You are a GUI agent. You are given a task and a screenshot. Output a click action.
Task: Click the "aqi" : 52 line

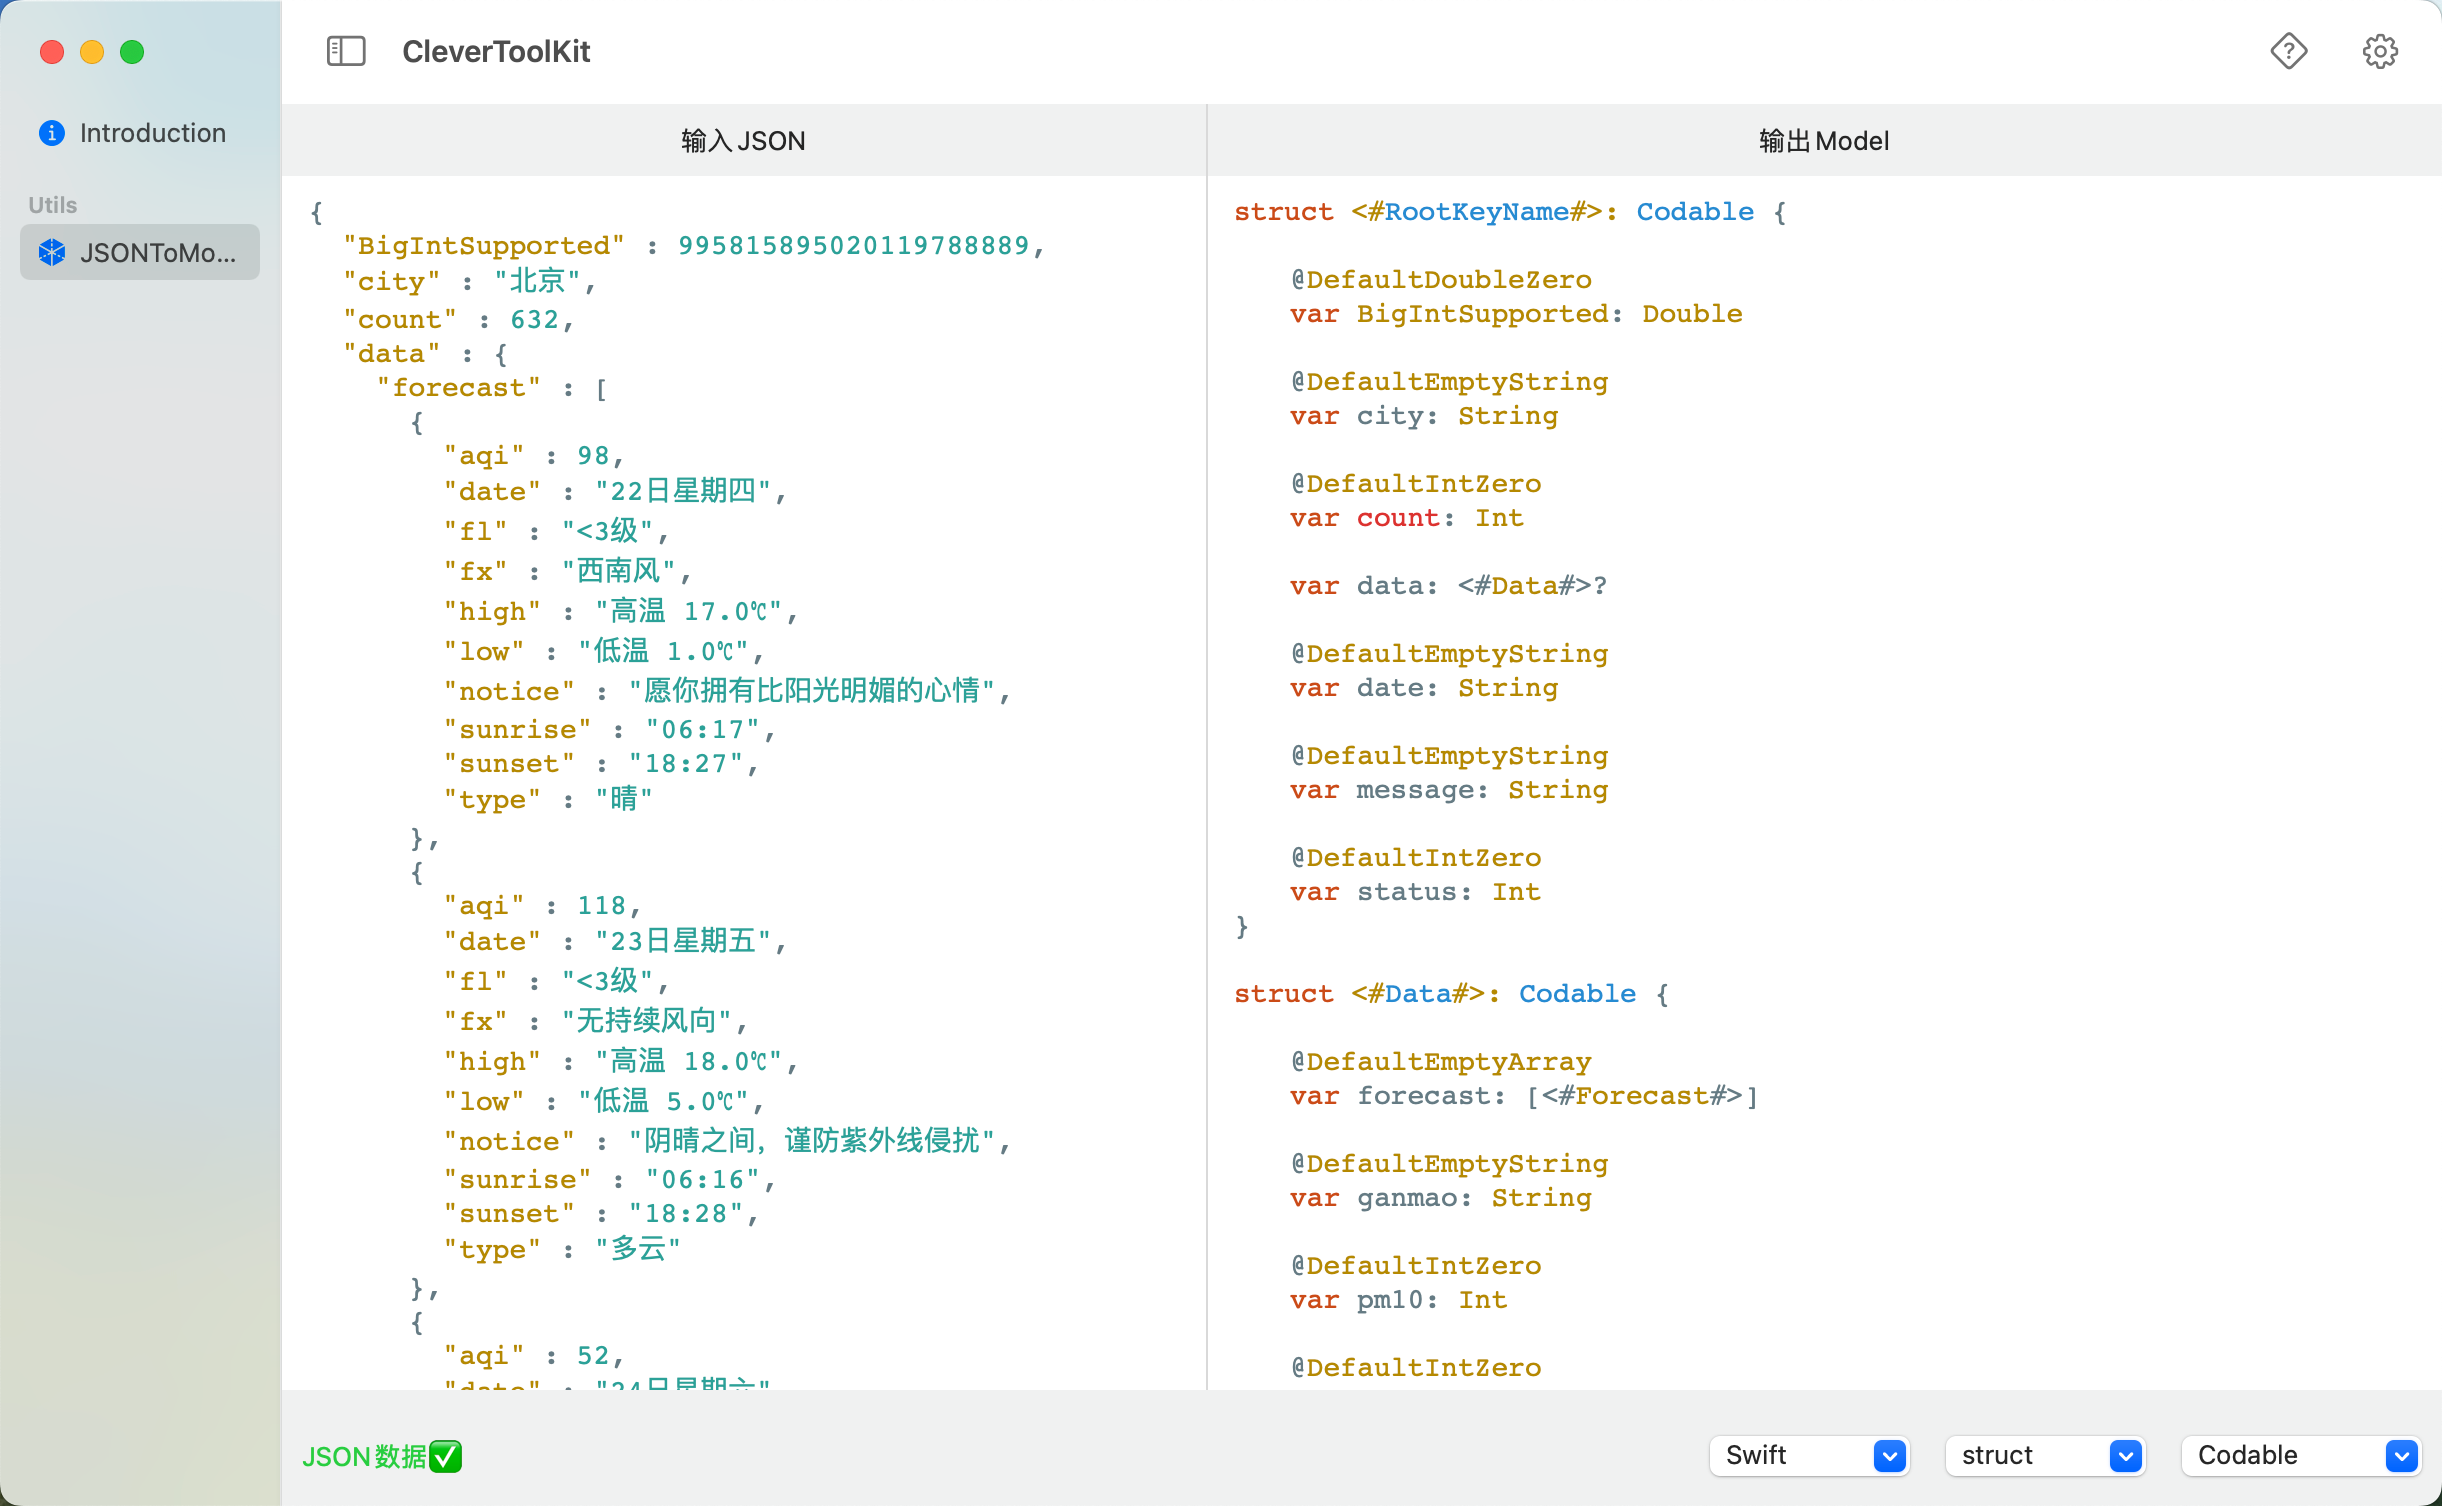click(x=534, y=1356)
